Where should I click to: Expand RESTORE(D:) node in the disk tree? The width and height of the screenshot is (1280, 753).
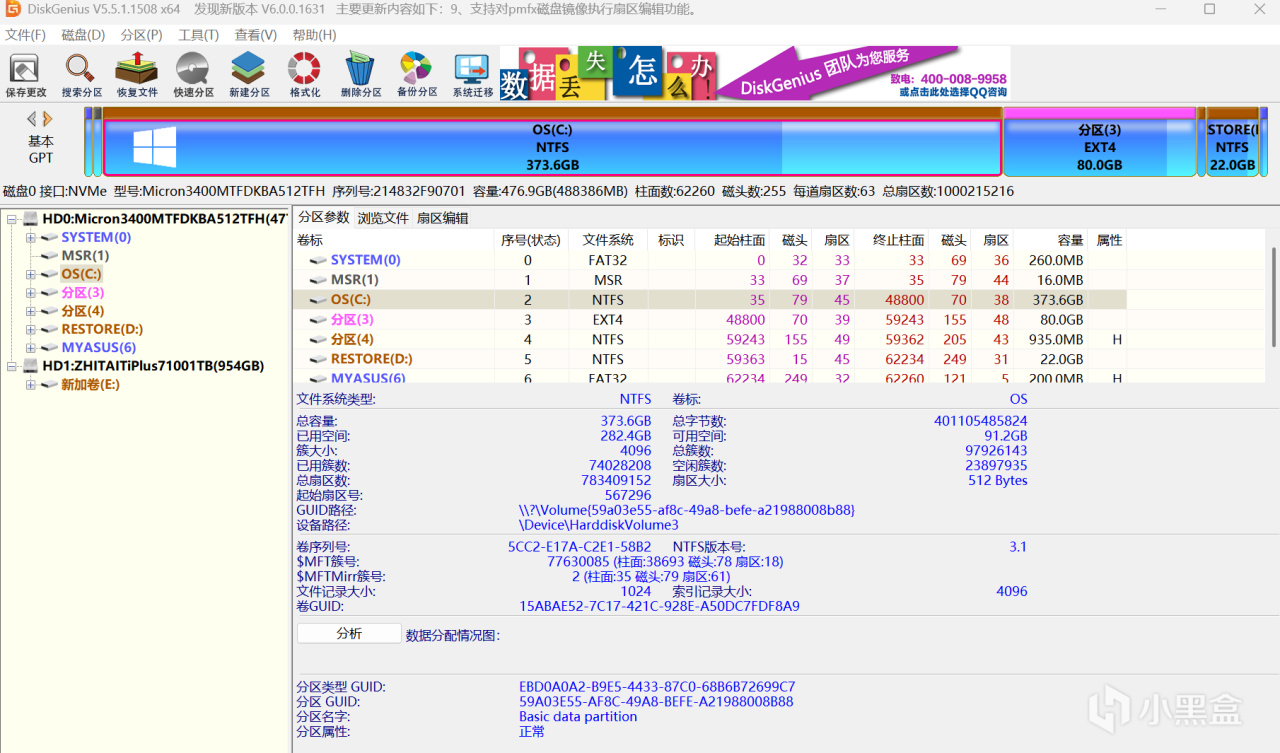(x=31, y=329)
